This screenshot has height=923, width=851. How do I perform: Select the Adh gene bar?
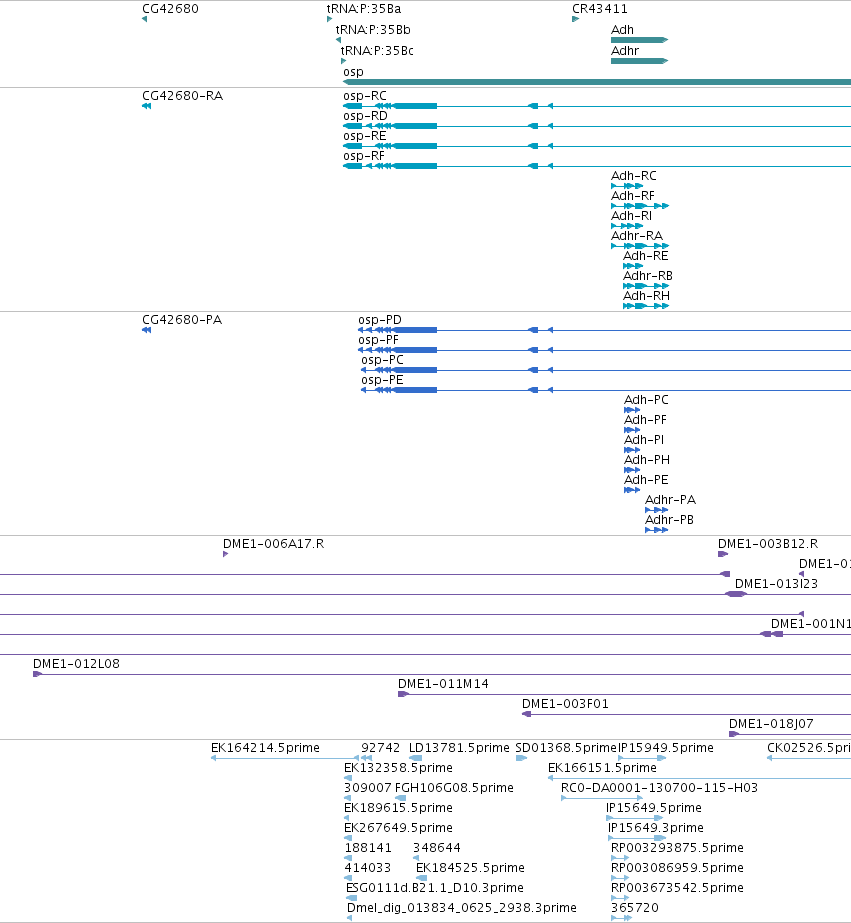point(640,40)
